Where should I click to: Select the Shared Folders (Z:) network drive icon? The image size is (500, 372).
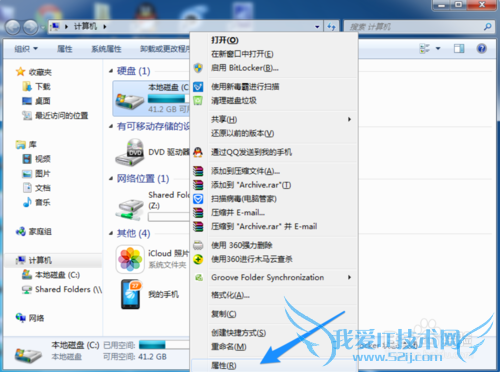[129, 209]
